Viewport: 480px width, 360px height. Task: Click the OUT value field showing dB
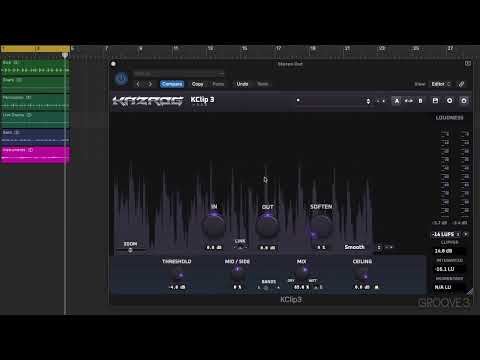coord(268,248)
